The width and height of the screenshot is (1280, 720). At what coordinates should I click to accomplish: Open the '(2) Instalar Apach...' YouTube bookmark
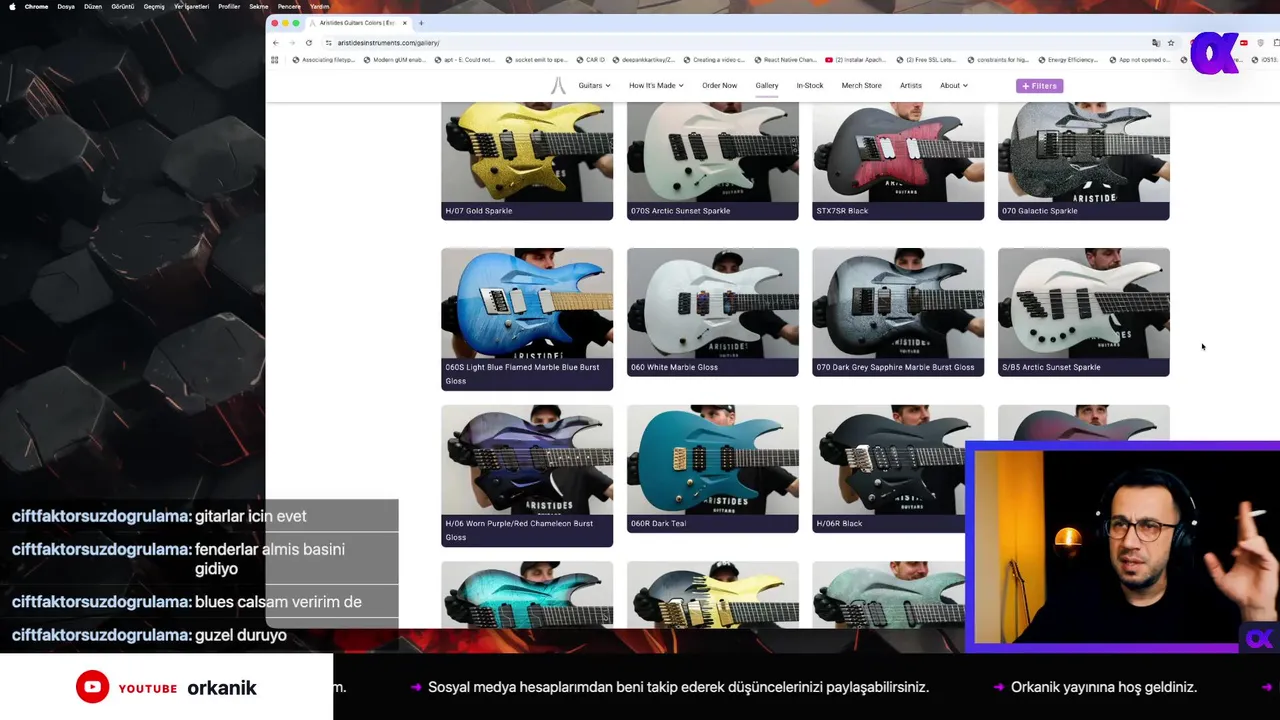tap(856, 60)
